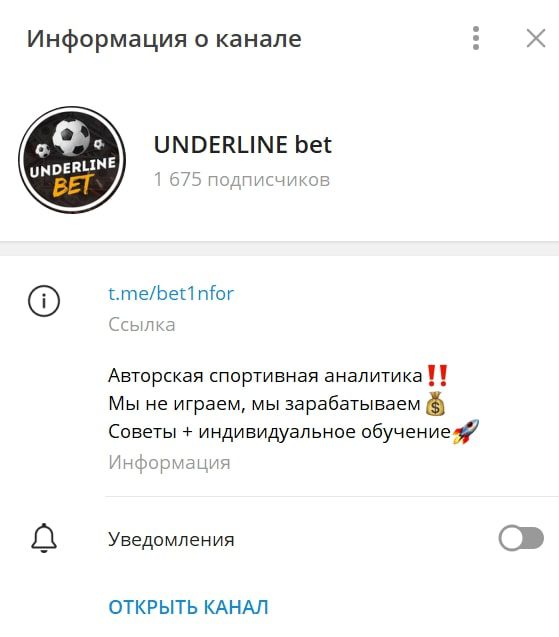Click the grey Информация caption label
Viewport: 559px width, 637px height.
[169, 463]
